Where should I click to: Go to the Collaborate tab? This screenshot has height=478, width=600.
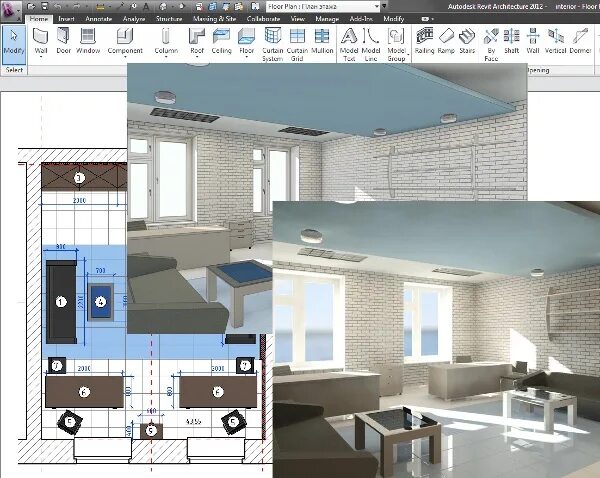(263, 19)
